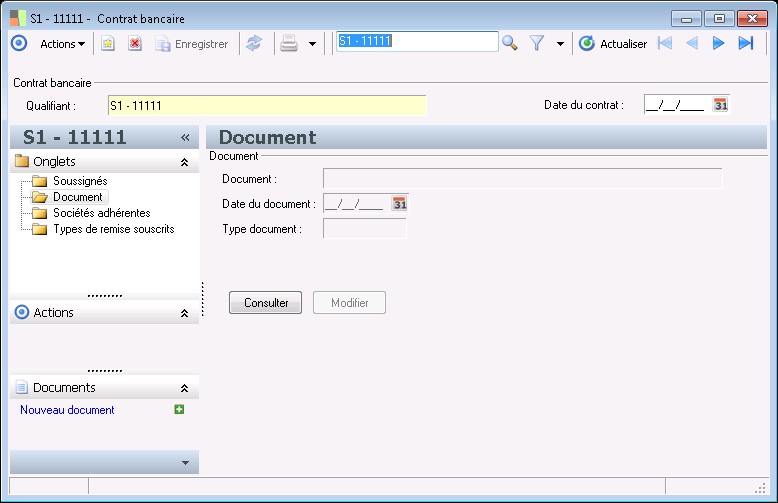The image size is (778, 503).
Task: Click the blue circle icon beside toolbar Actions
Action: tap(19, 44)
